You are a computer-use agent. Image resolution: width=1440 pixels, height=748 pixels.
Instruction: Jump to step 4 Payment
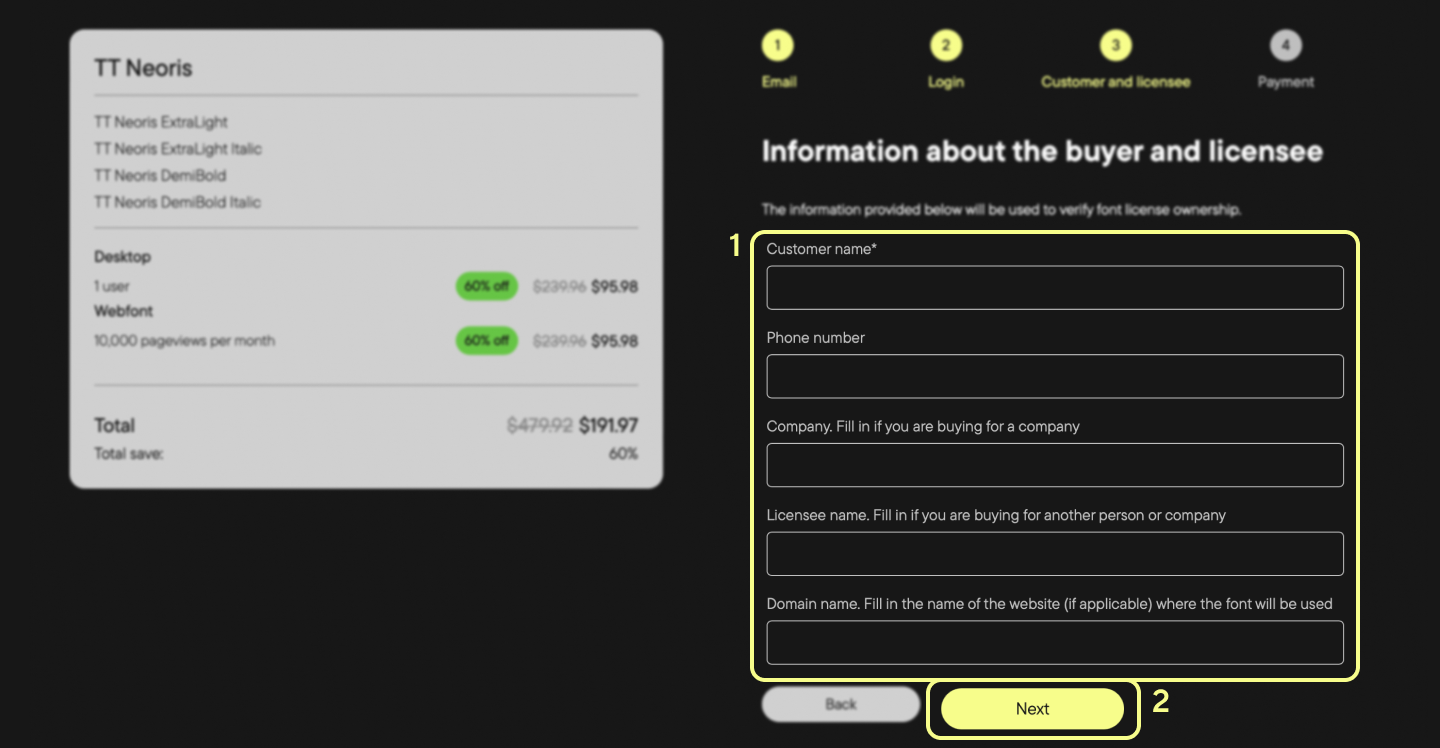point(1286,45)
